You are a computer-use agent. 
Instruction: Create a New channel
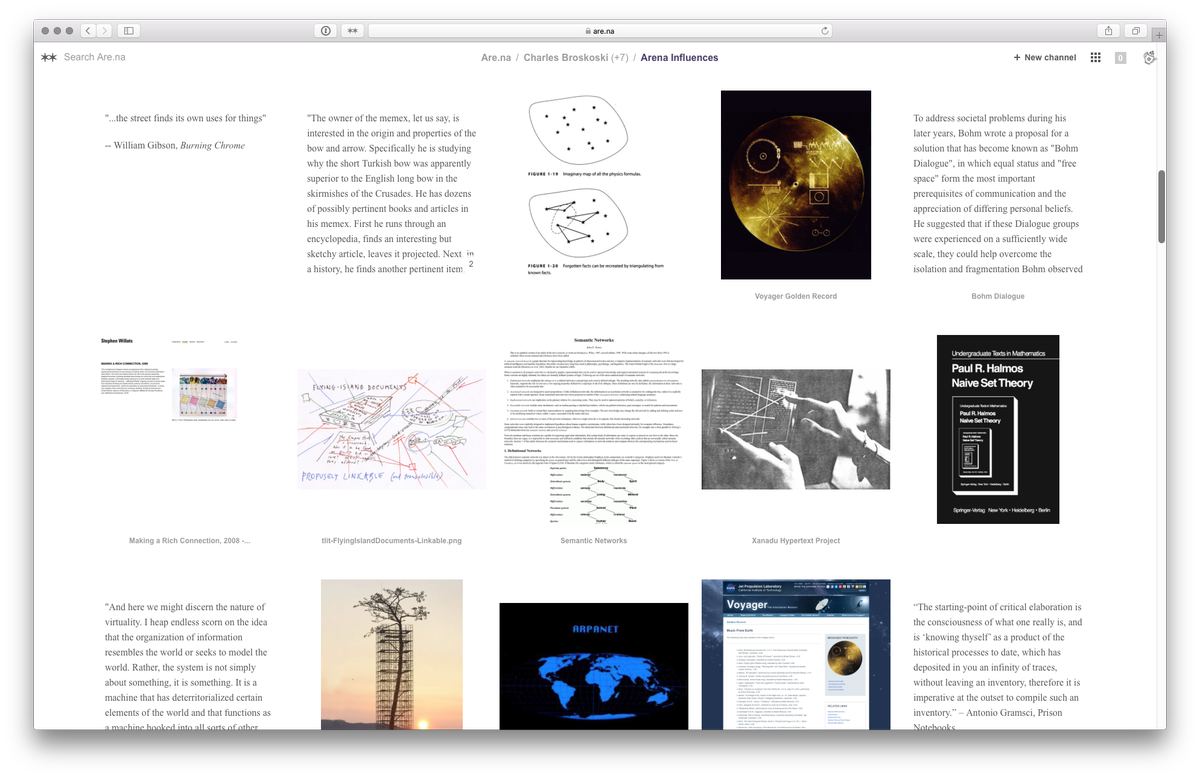pyautogui.click(x=1044, y=58)
